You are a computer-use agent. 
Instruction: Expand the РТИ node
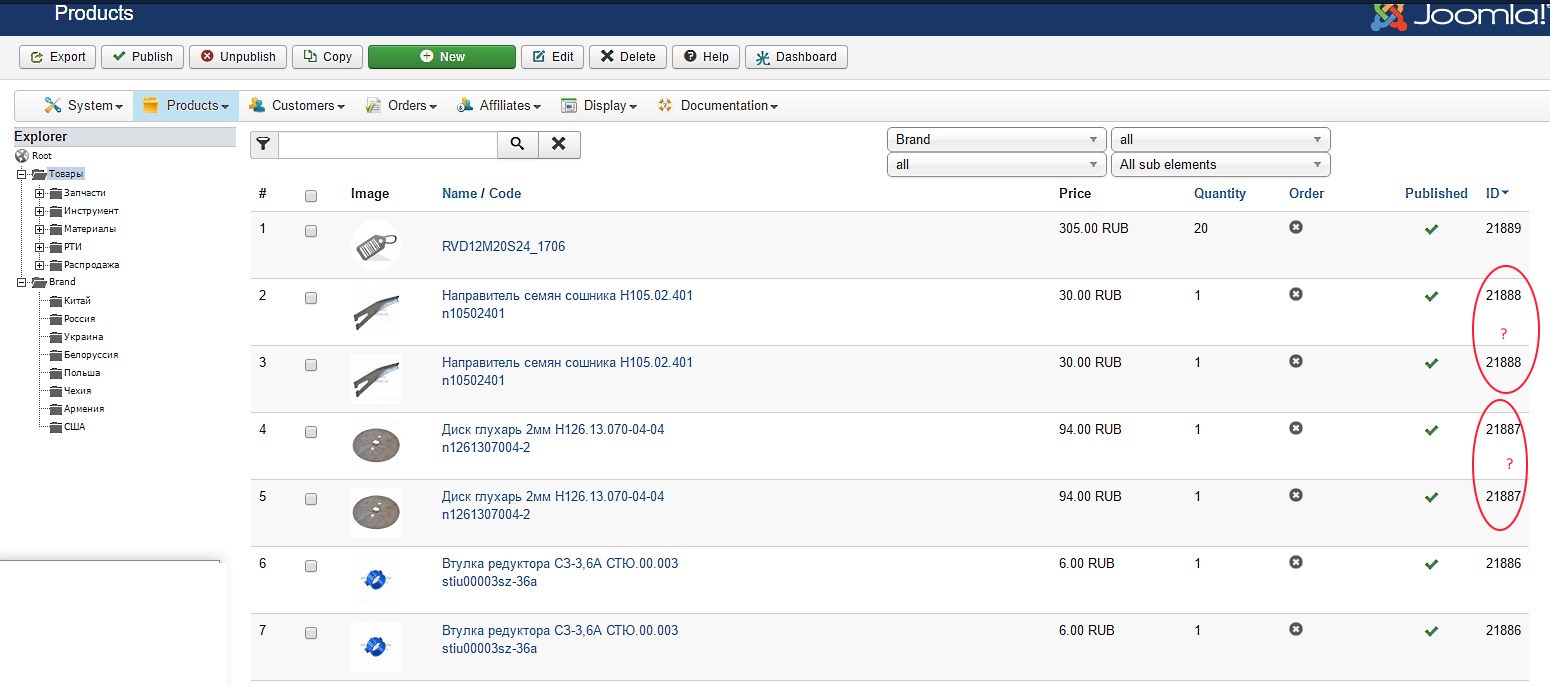(x=40, y=247)
